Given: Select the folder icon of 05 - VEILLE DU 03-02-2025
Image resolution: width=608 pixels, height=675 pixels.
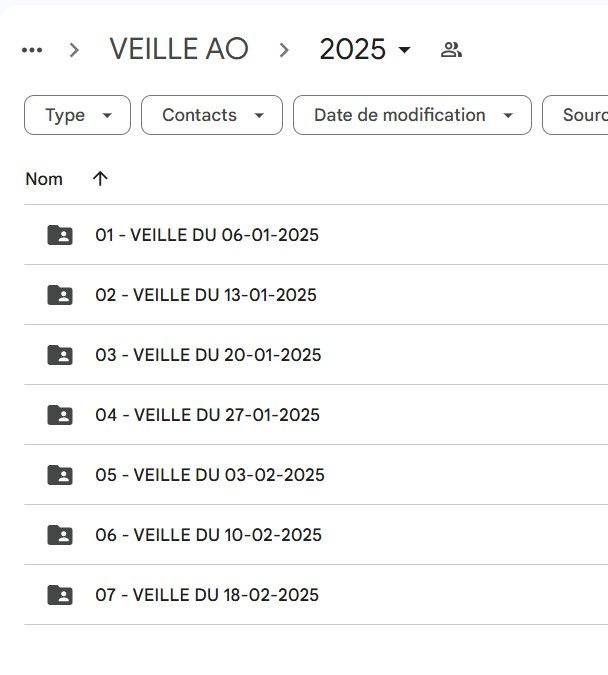Looking at the screenshot, I should pyautogui.click(x=60, y=475).
